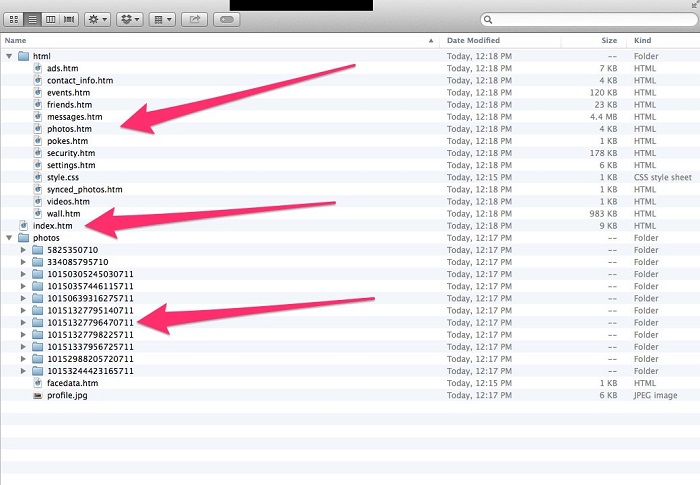
Task: Focus the Finder search field
Action: click(x=589, y=20)
